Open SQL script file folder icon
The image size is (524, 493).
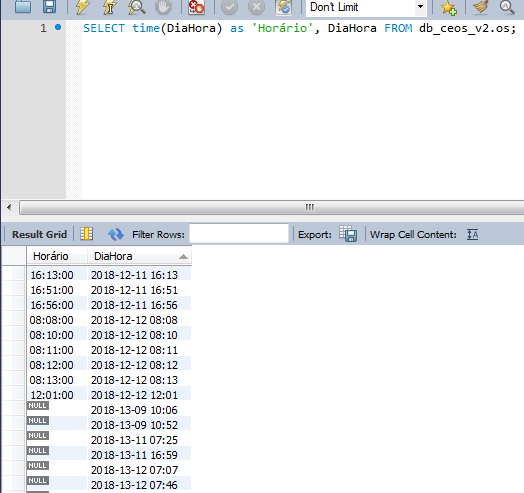pos(23,6)
